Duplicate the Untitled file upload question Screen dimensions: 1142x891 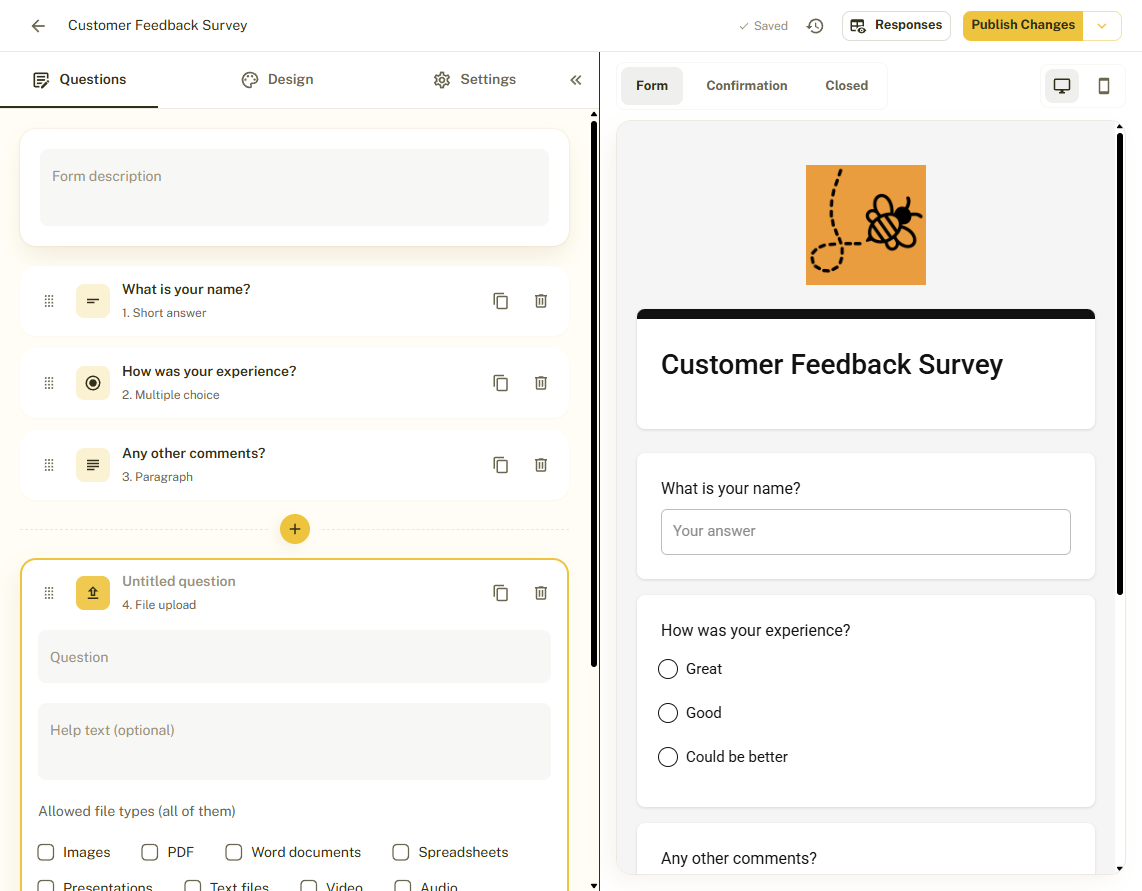tap(500, 593)
